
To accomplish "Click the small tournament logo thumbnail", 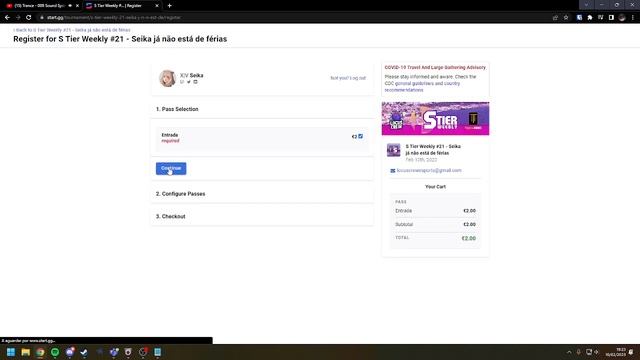I will [393, 150].
